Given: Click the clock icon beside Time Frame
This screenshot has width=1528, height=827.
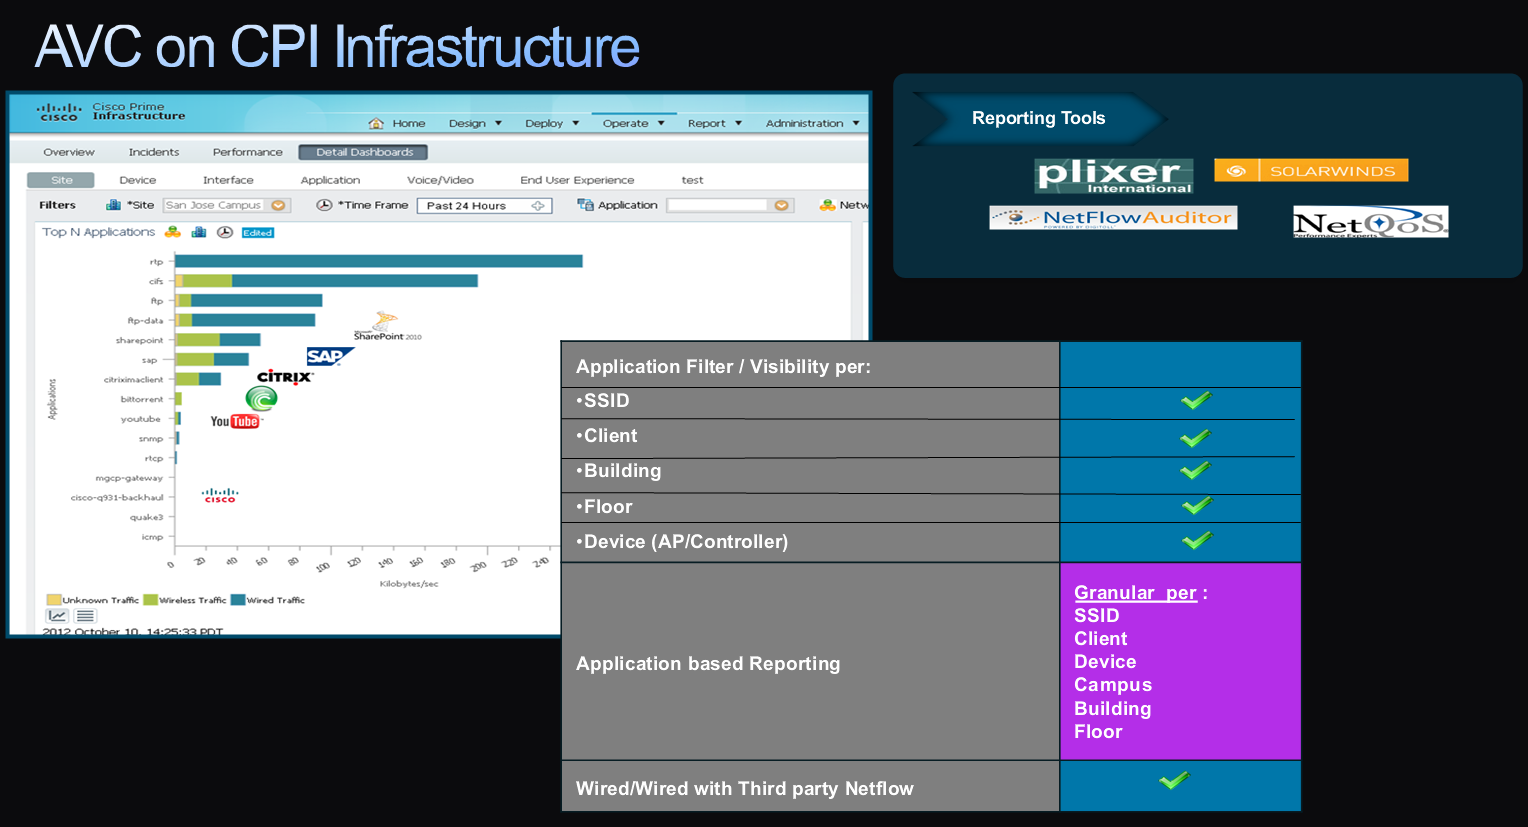Looking at the screenshot, I should (x=324, y=205).
